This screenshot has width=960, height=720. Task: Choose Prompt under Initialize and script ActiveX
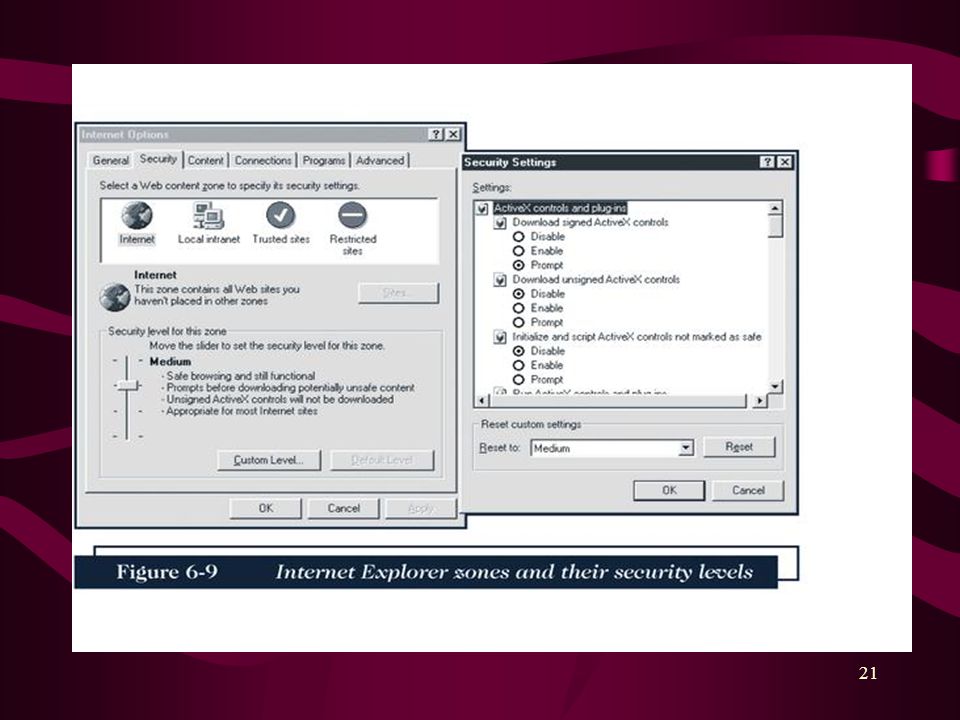tap(519, 380)
